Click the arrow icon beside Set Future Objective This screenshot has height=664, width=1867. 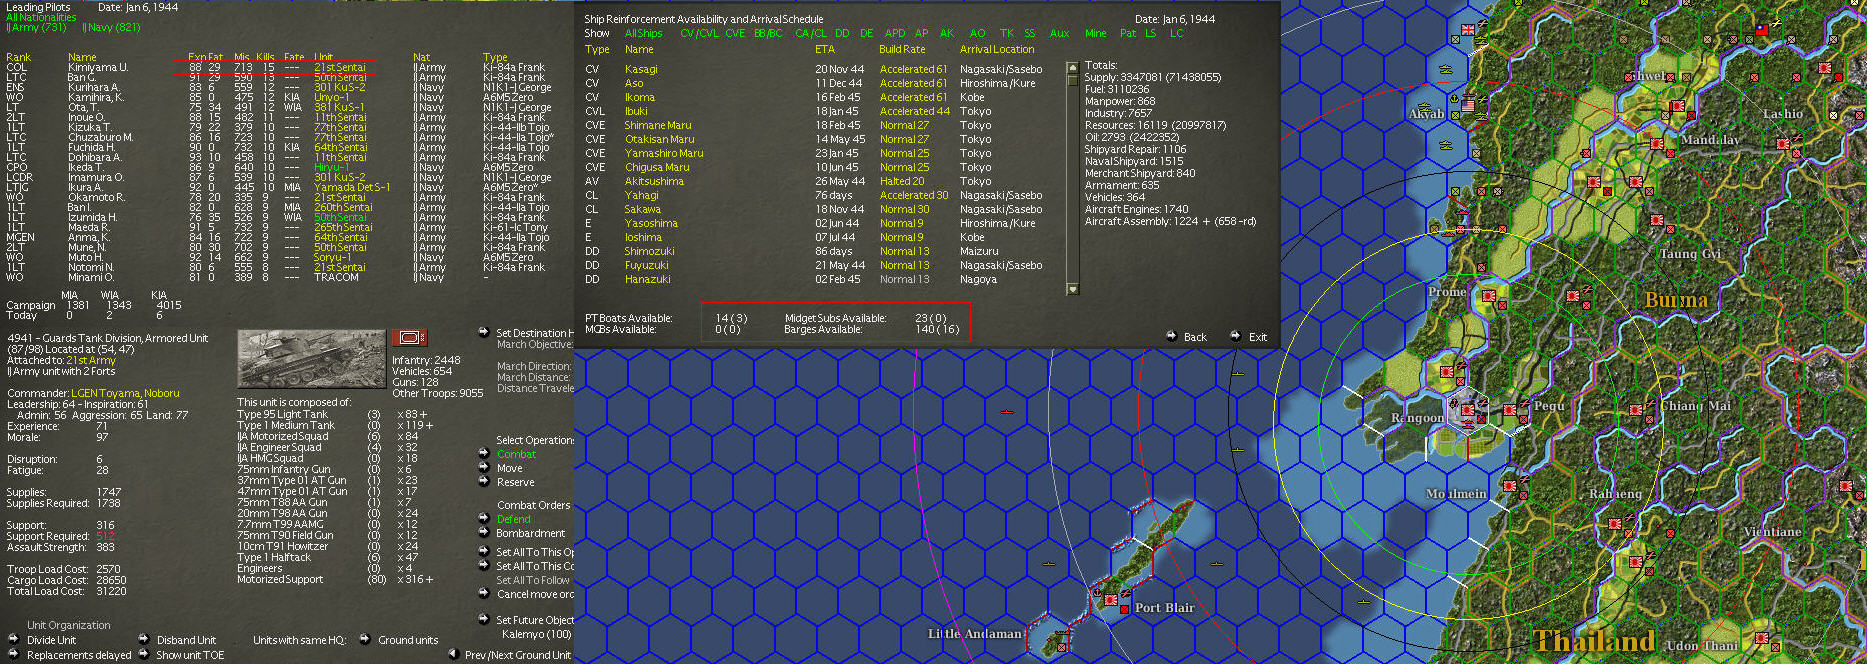pyautogui.click(x=483, y=619)
